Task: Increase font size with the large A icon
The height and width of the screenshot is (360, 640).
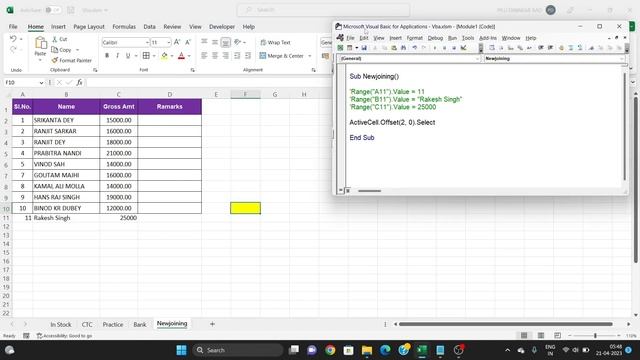Action: [x=177, y=42]
